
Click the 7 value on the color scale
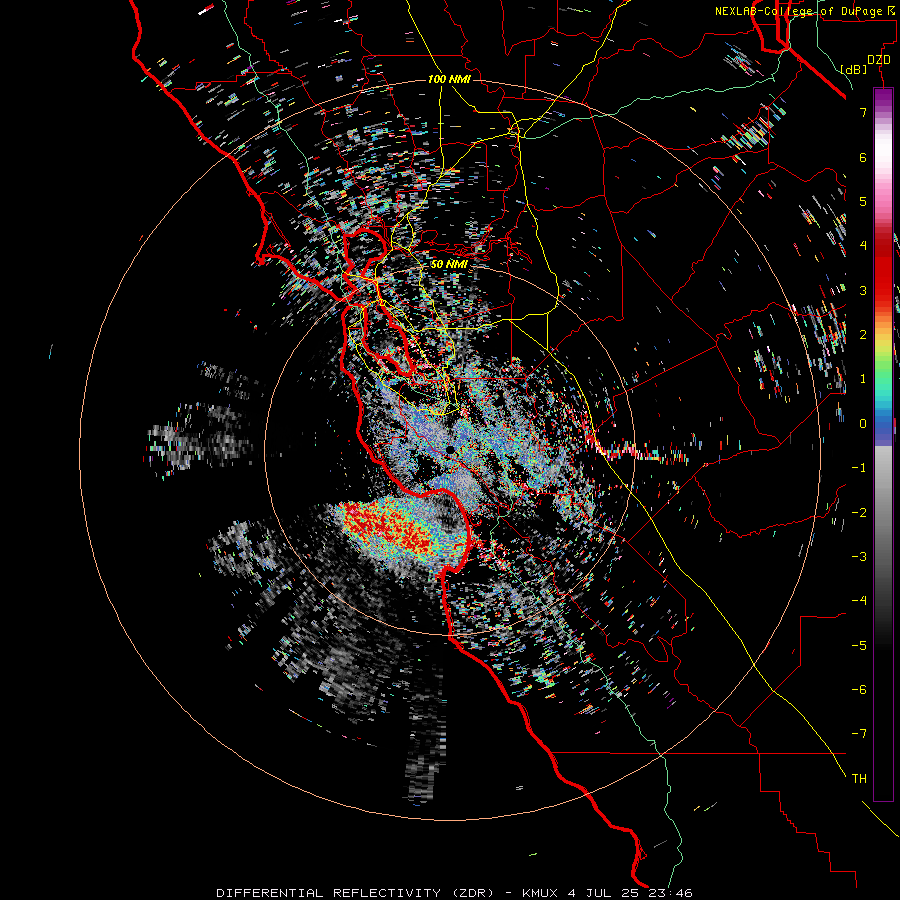click(x=863, y=112)
